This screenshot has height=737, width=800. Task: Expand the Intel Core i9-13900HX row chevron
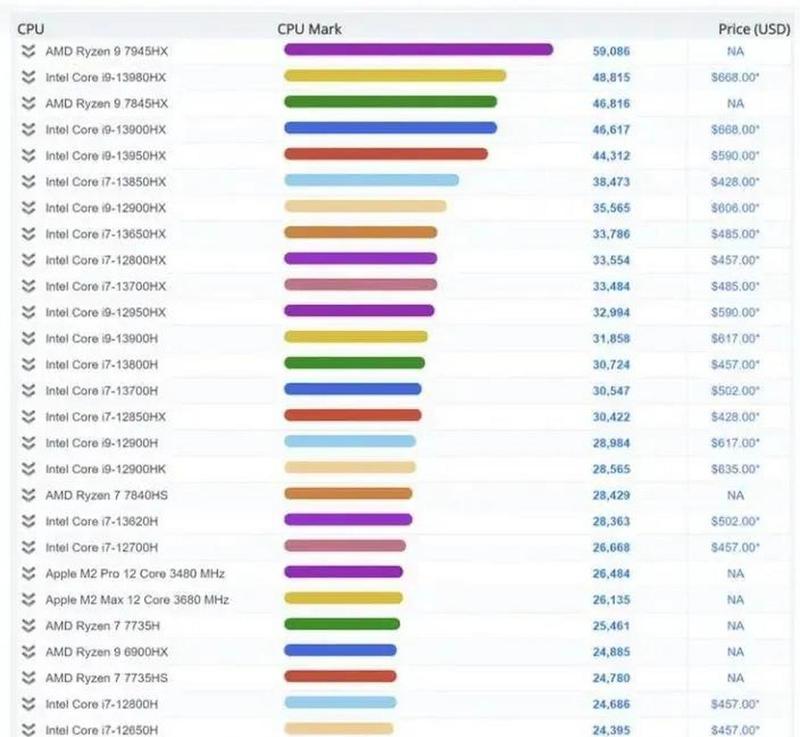click(29, 130)
